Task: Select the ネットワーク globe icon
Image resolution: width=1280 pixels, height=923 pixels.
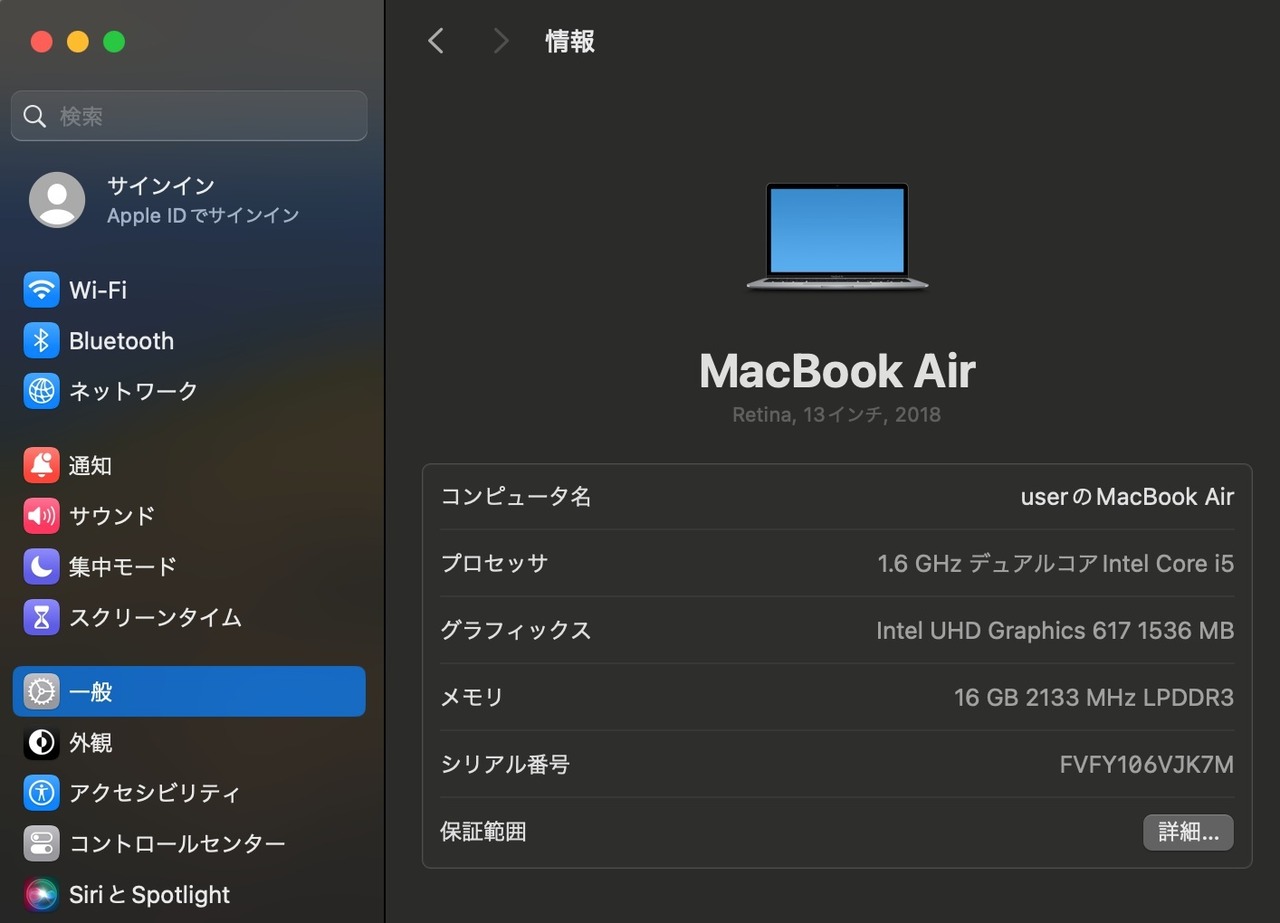Action: tap(41, 391)
